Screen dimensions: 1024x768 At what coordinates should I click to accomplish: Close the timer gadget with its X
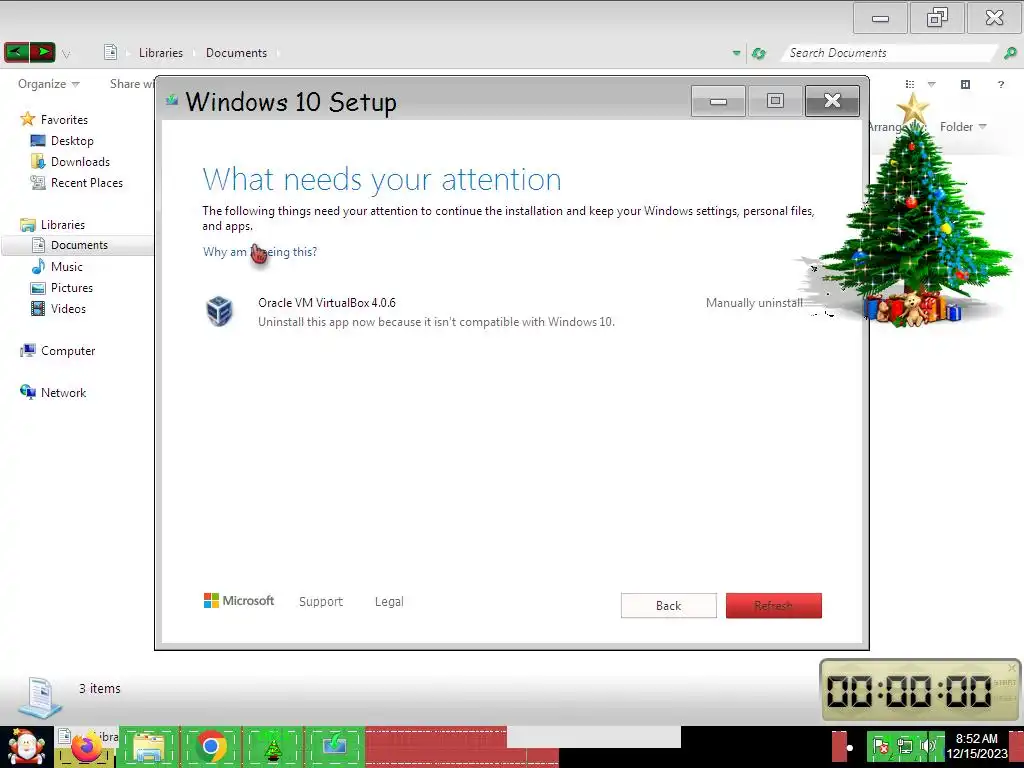[1012, 667]
